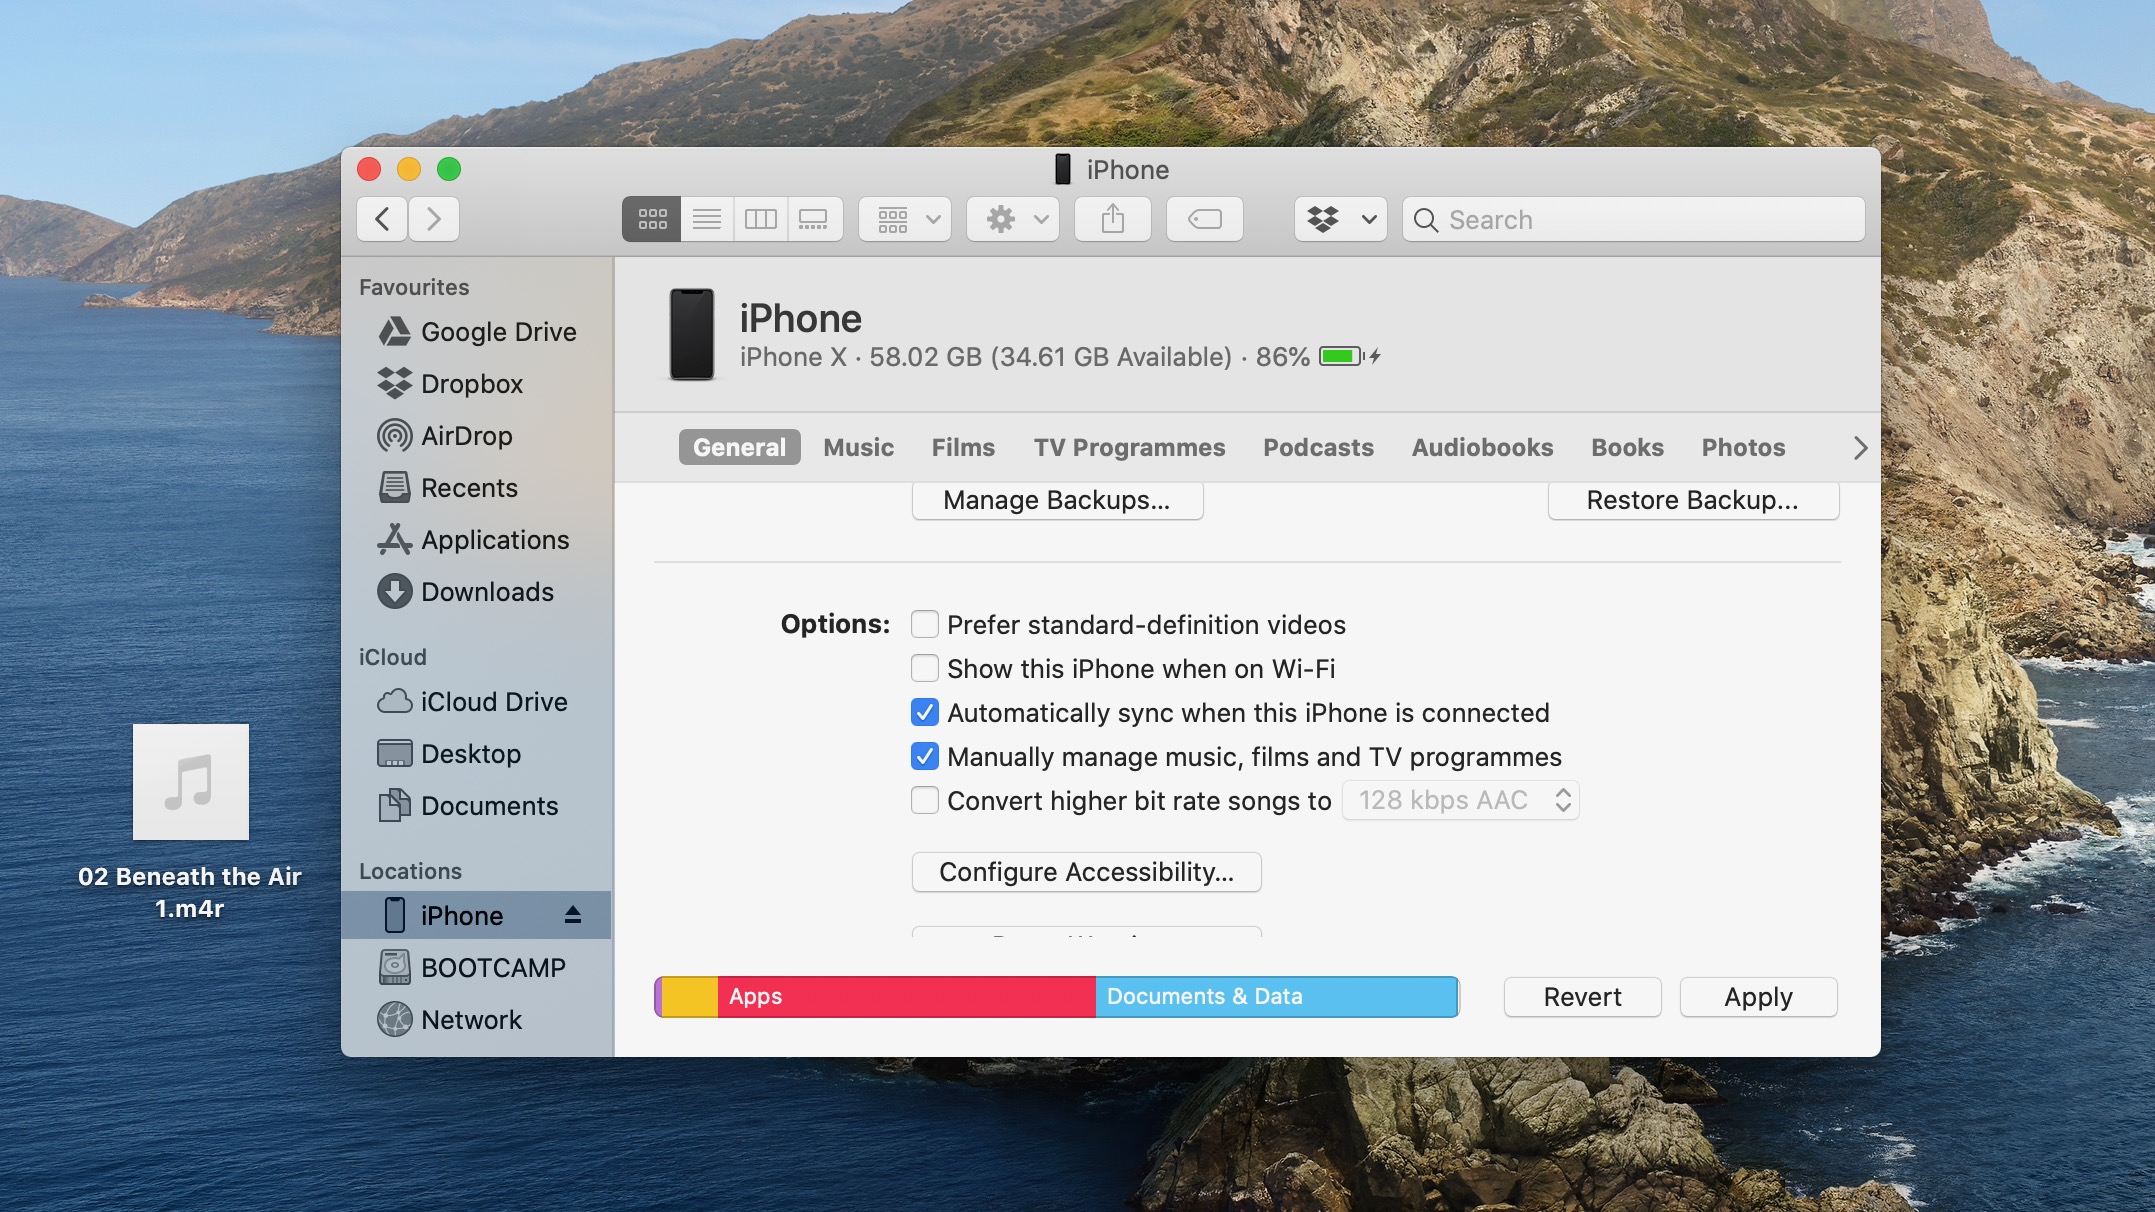The height and width of the screenshot is (1212, 2155).
Task: Uncheck Manually manage music, films and TV
Action: coord(925,756)
